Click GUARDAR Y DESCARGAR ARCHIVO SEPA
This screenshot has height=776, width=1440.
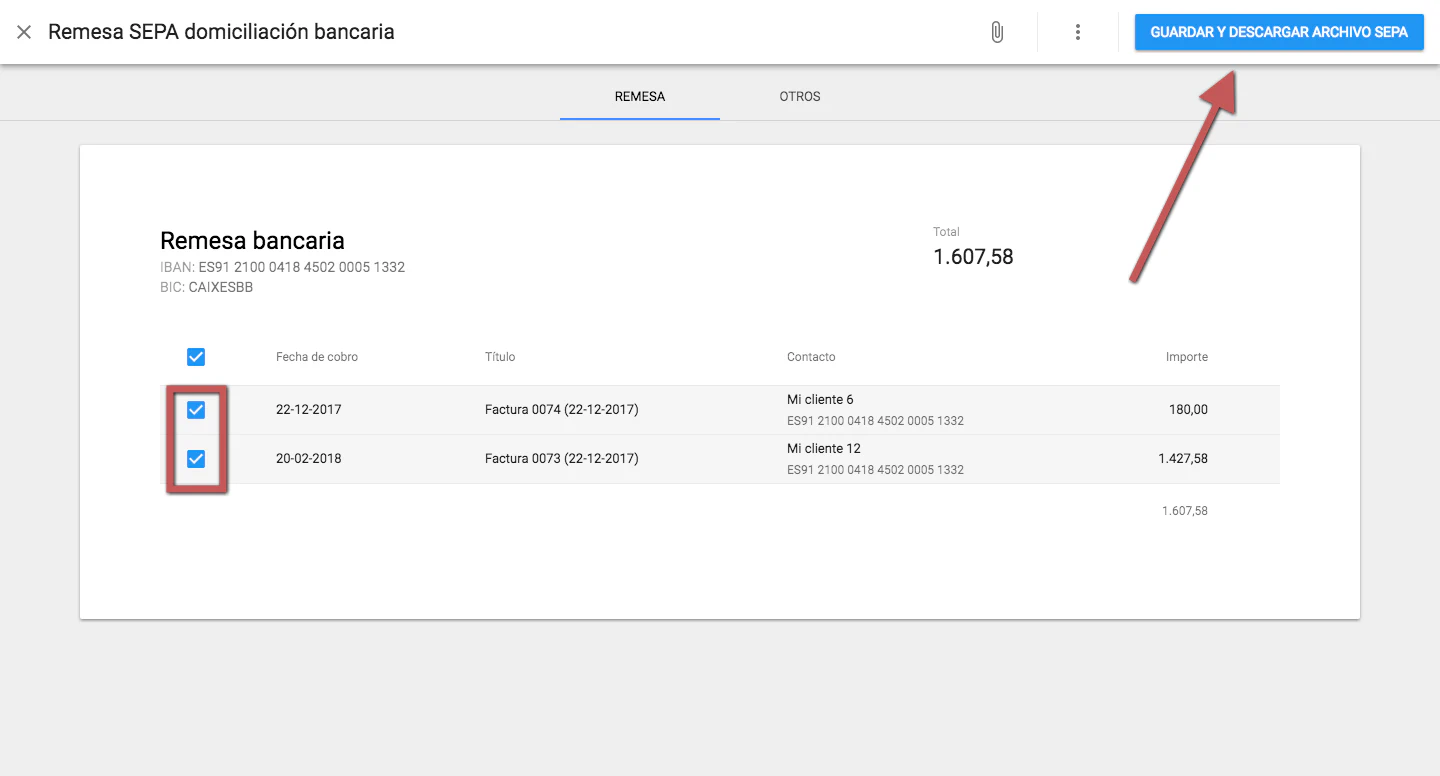pos(1278,31)
